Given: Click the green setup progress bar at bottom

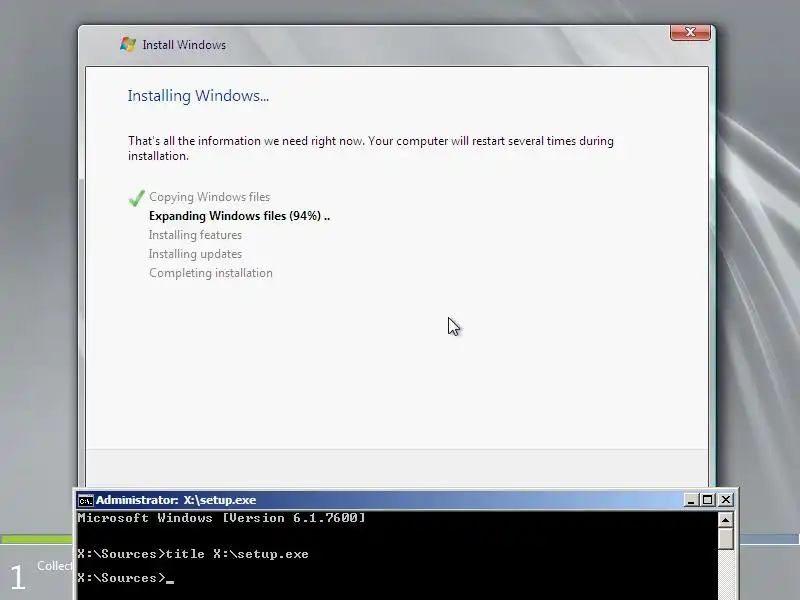Looking at the screenshot, I should [37, 539].
